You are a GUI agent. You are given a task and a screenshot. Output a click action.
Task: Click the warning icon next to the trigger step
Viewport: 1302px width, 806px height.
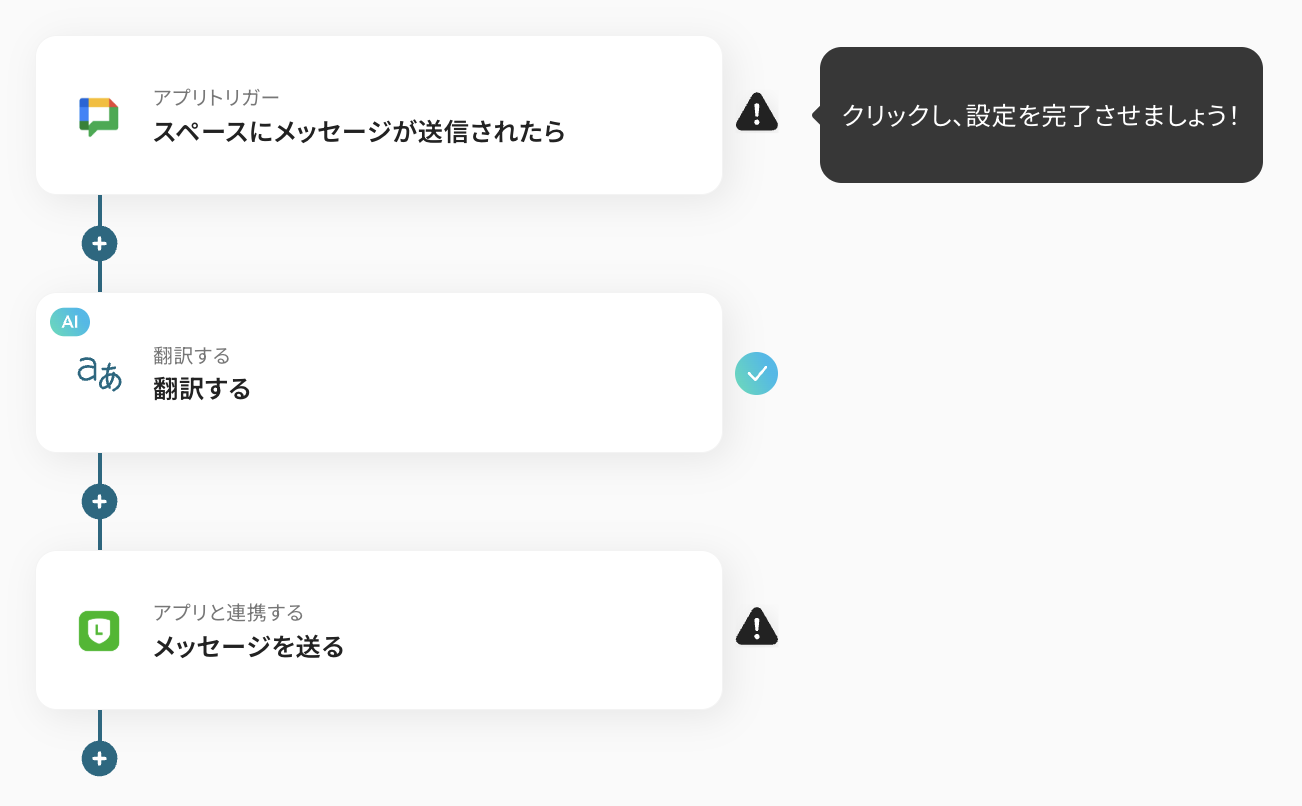pyautogui.click(x=757, y=113)
